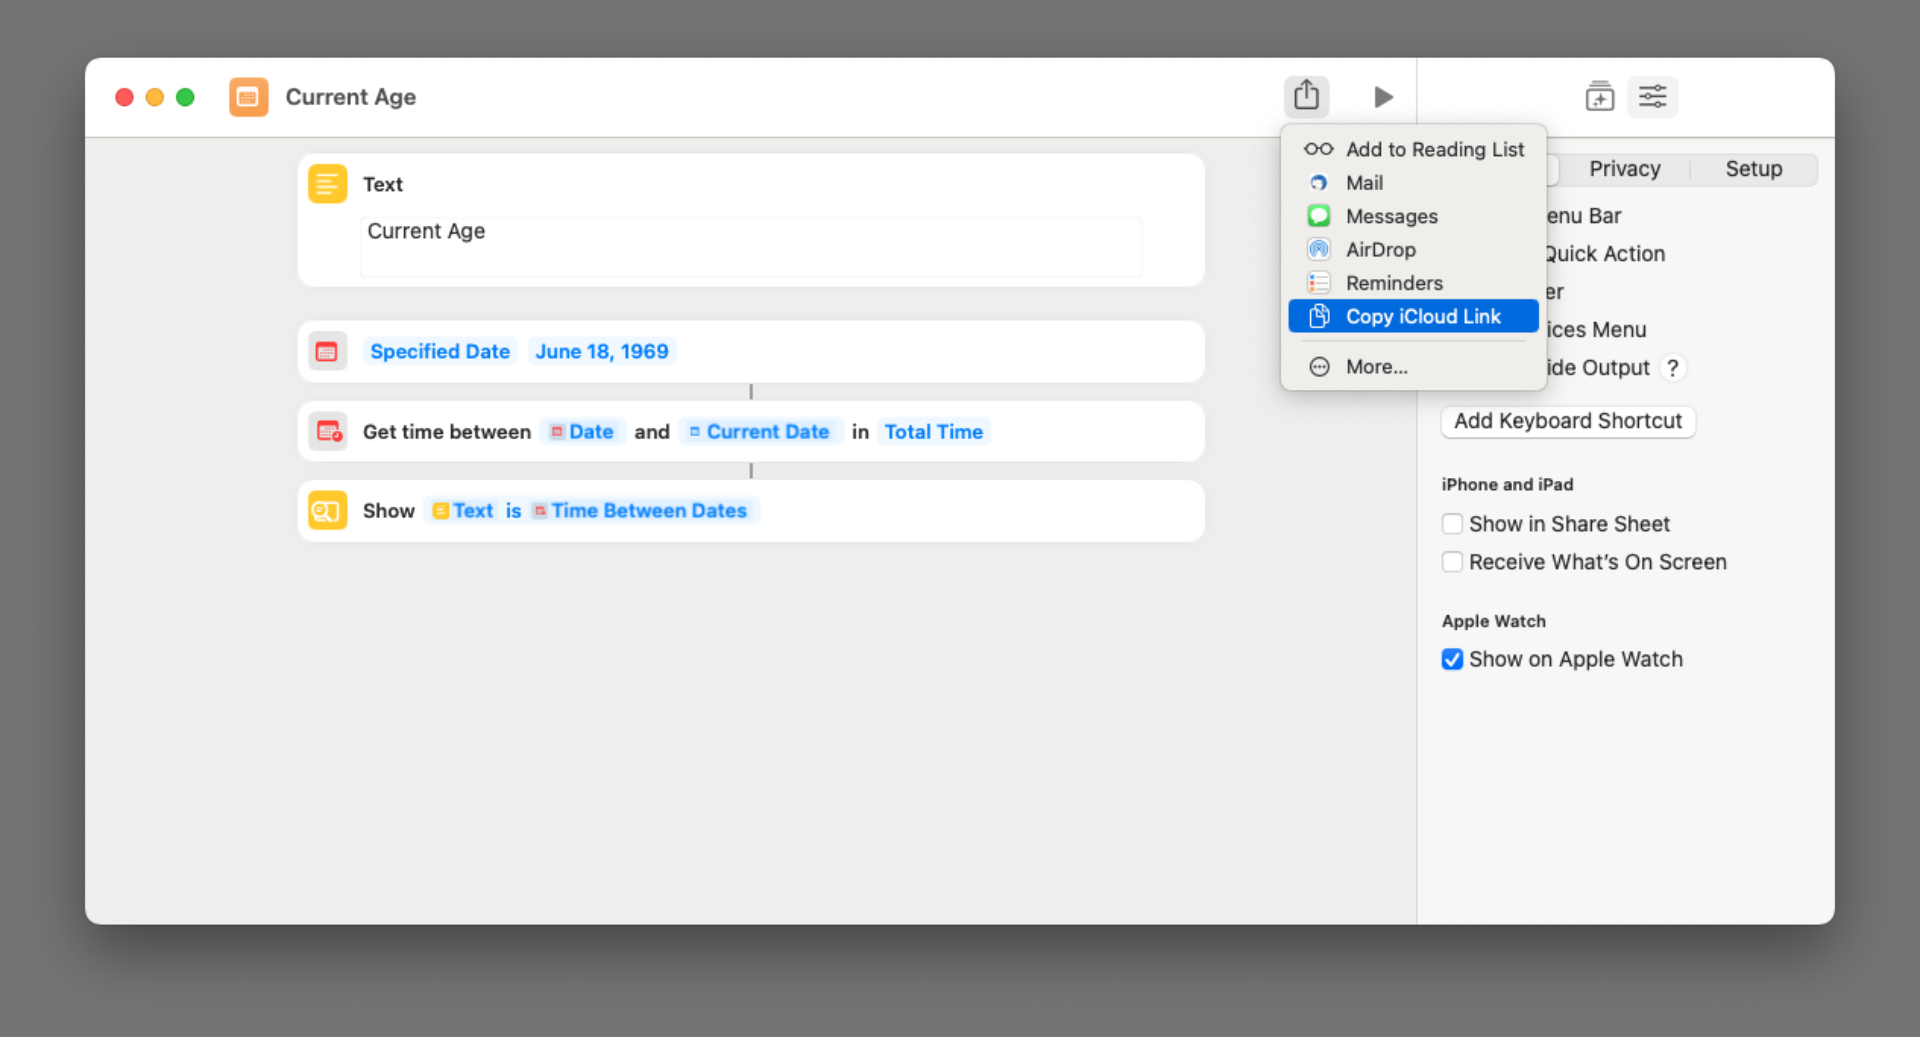Open the Action Library icon
Image resolution: width=1920 pixels, height=1037 pixels.
tap(1599, 97)
